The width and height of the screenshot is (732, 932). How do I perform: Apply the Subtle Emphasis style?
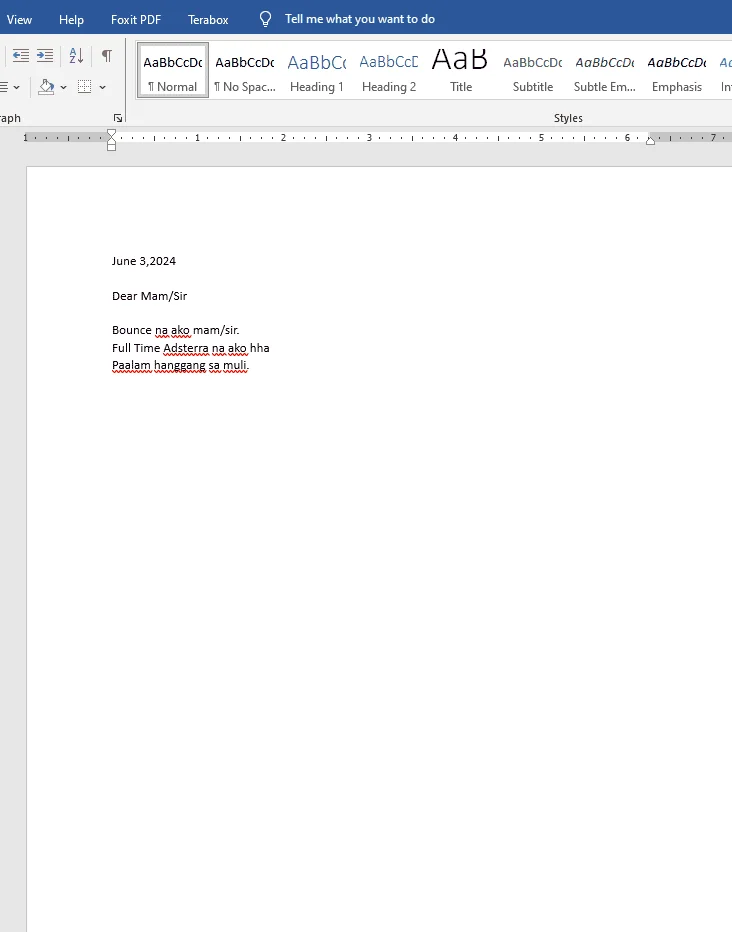(x=605, y=70)
